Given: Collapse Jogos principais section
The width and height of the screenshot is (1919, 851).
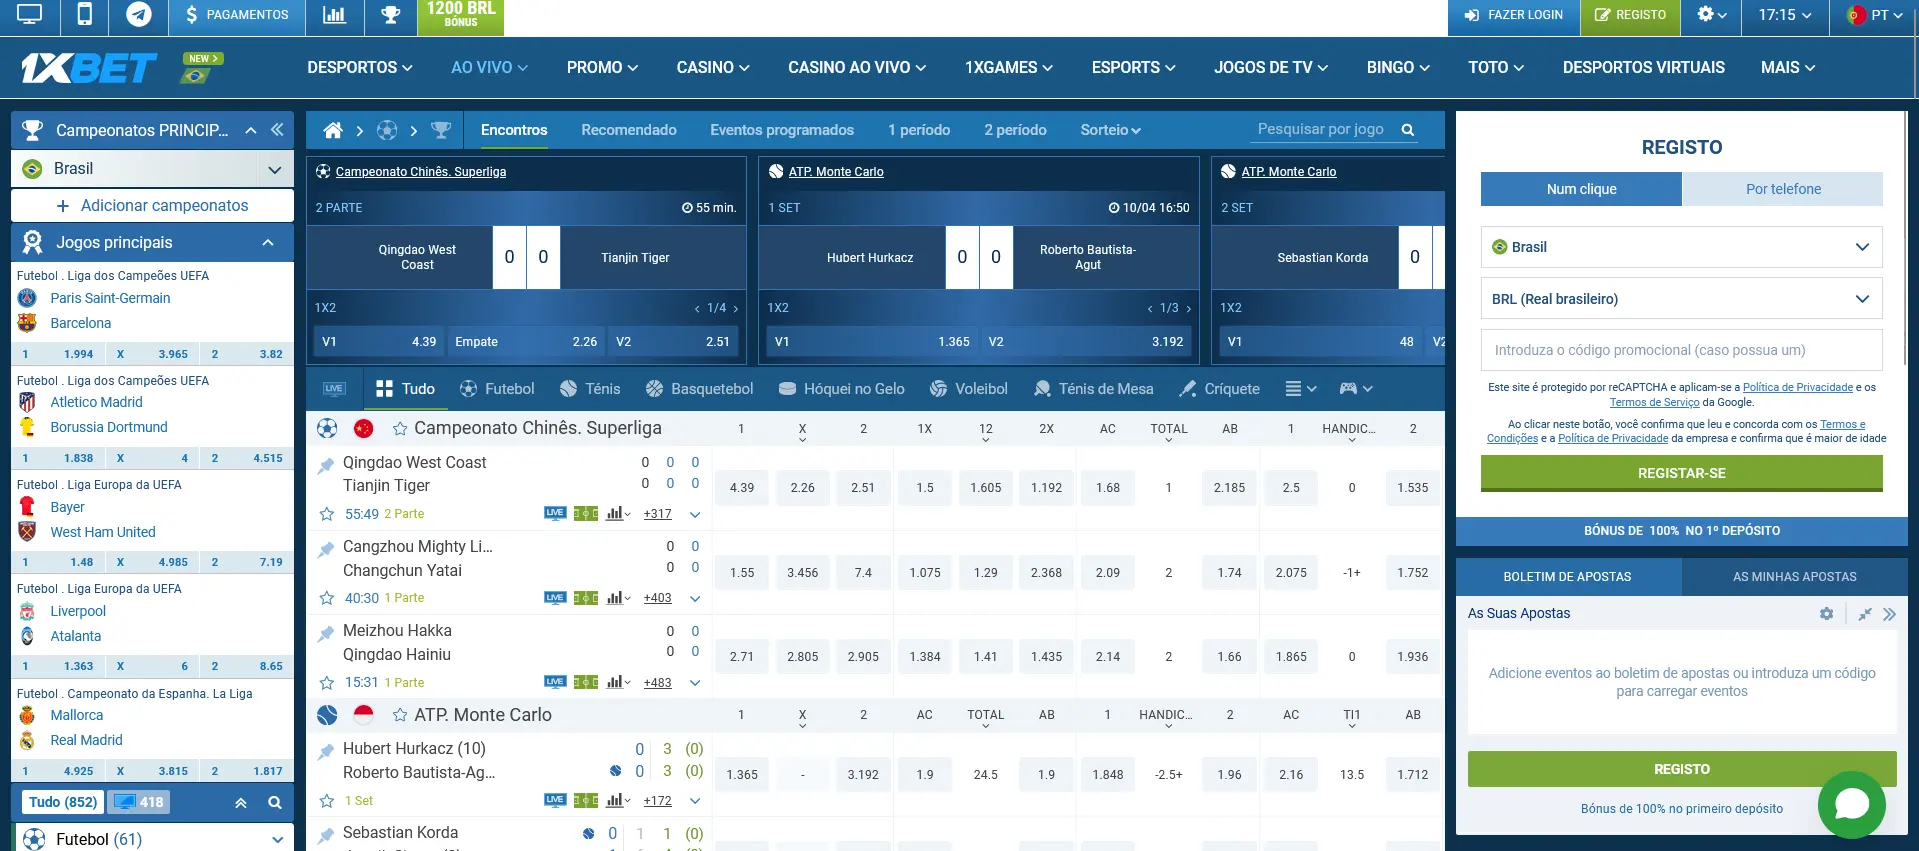Looking at the screenshot, I should [268, 243].
